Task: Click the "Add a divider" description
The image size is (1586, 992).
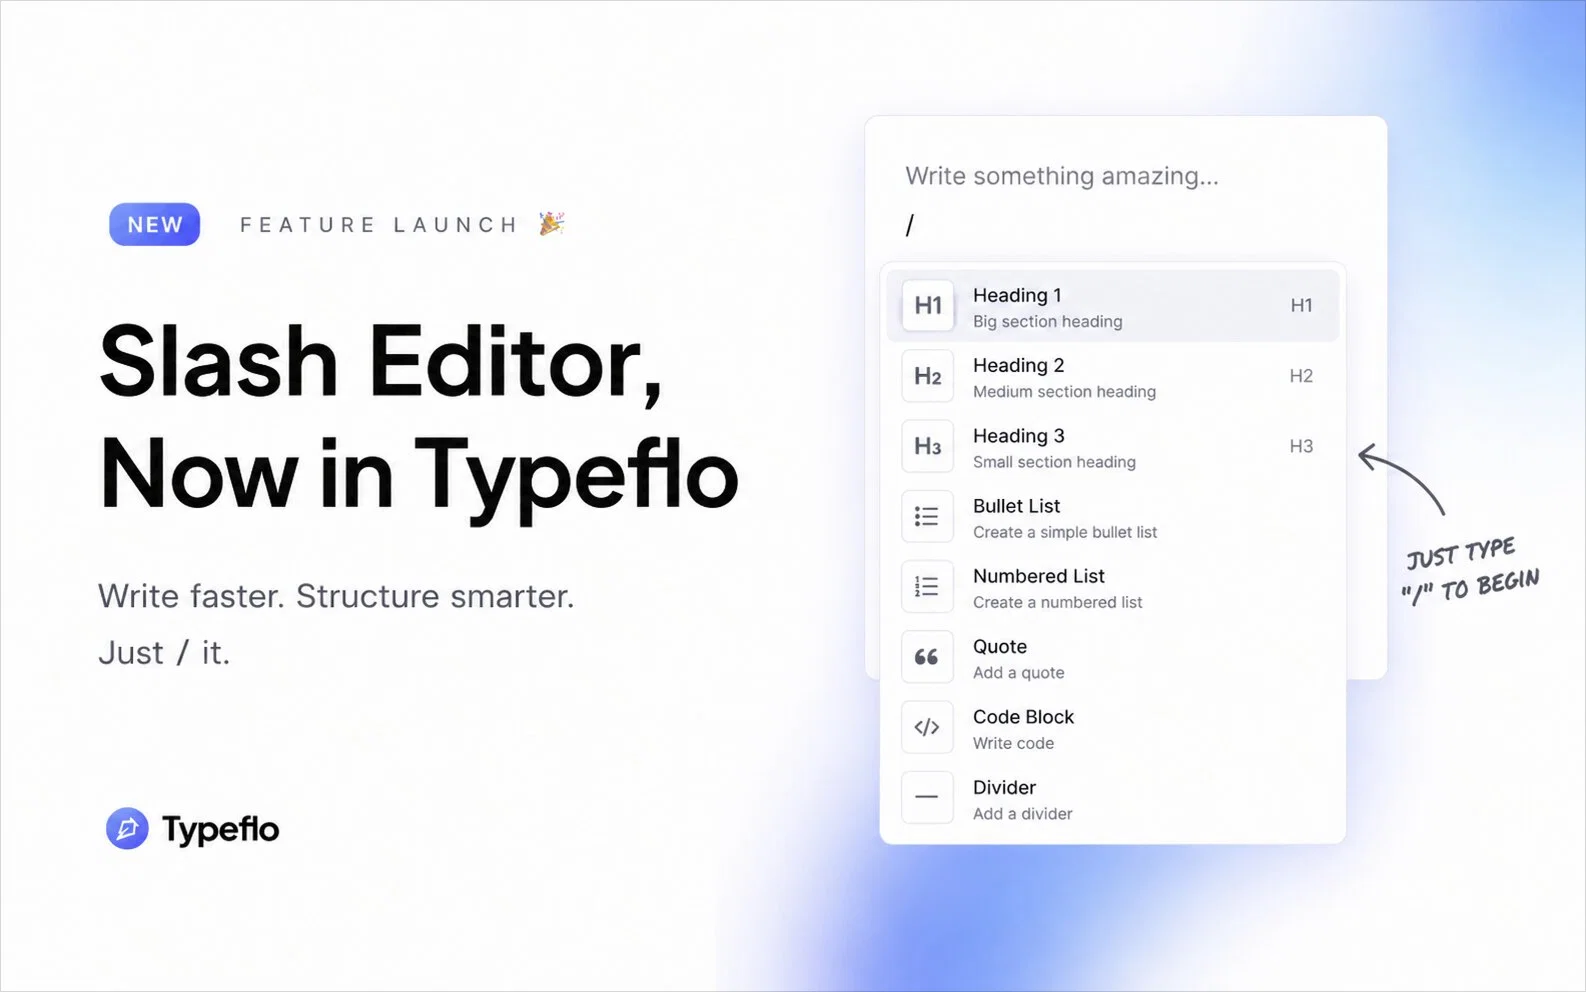Action: [1022, 814]
